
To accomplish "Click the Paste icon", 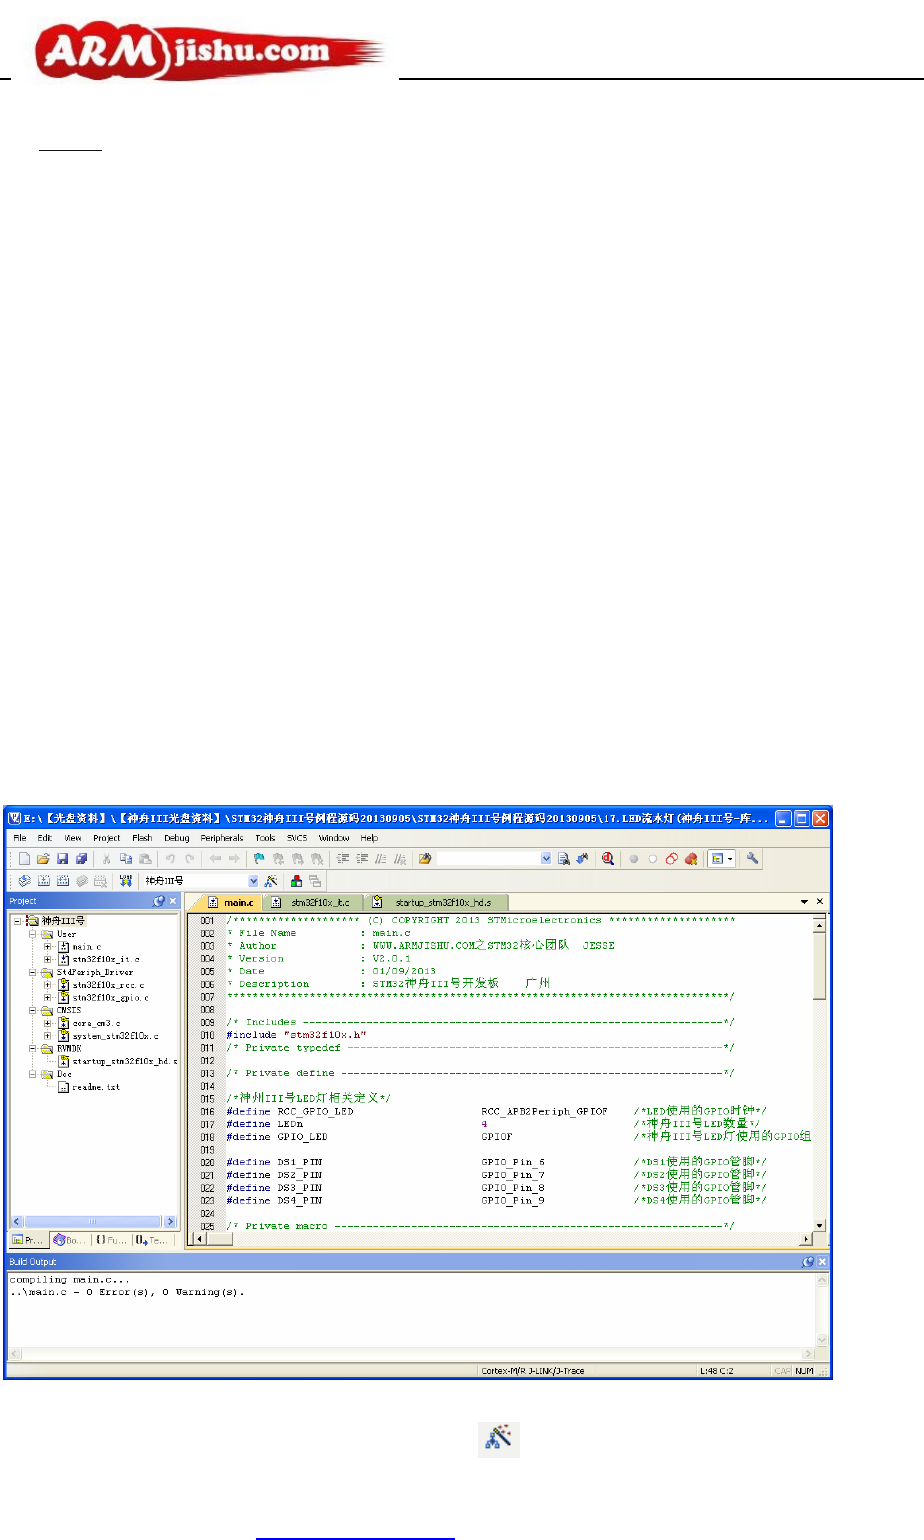I will tap(145, 858).
